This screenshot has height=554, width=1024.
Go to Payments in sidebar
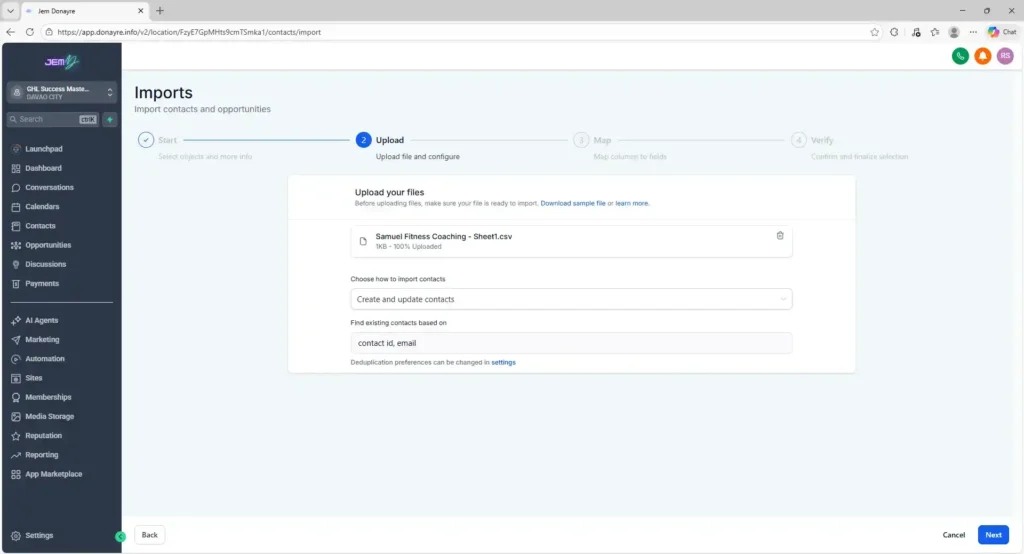tap(42, 284)
